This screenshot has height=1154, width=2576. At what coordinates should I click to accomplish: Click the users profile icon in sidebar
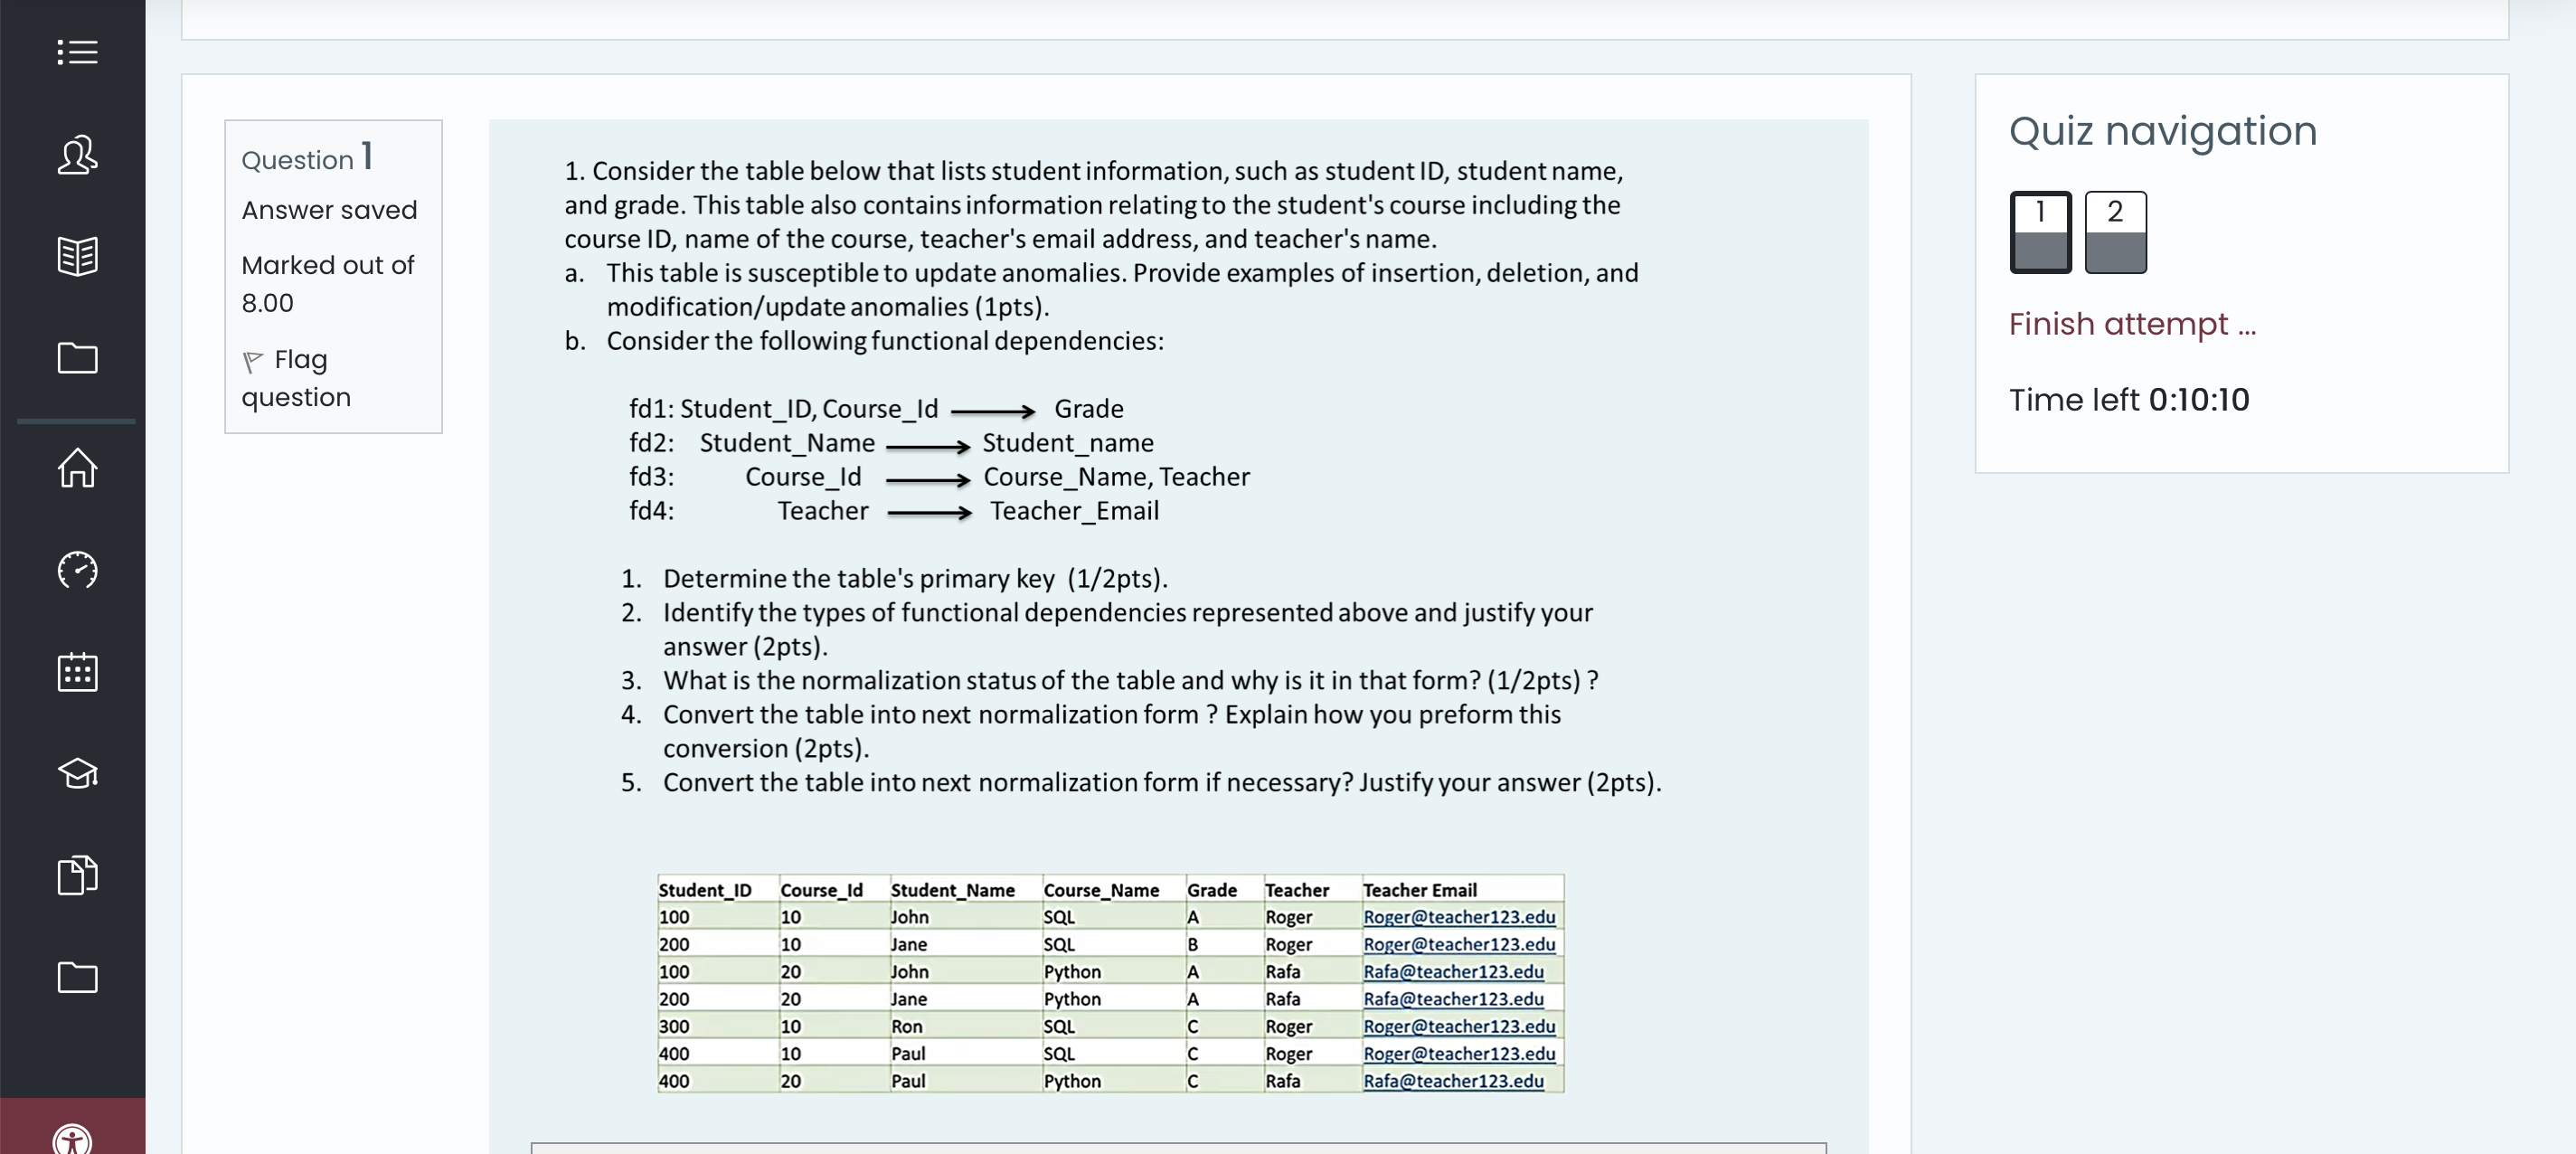[x=77, y=155]
